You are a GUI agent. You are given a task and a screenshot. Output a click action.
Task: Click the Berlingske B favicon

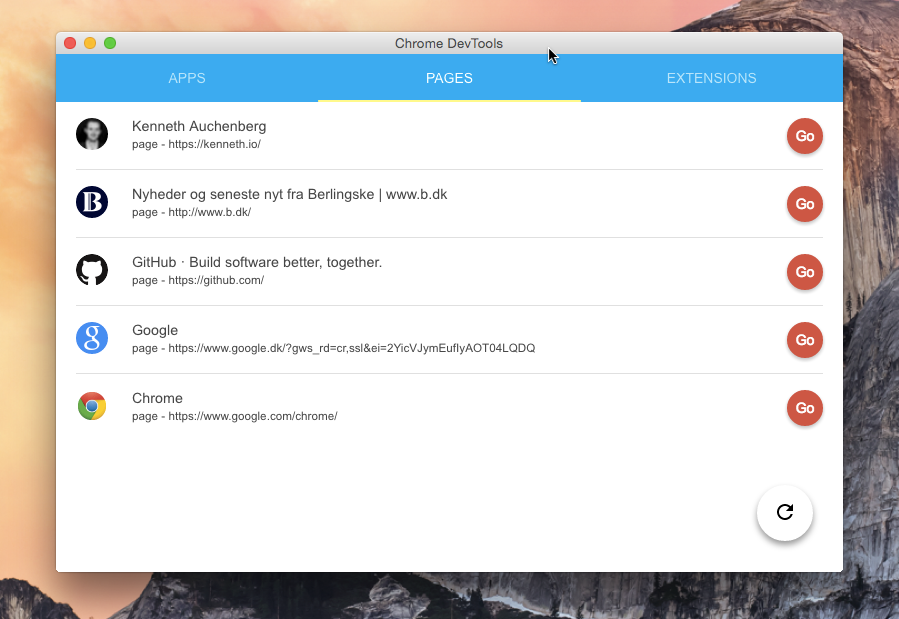pyautogui.click(x=92, y=202)
